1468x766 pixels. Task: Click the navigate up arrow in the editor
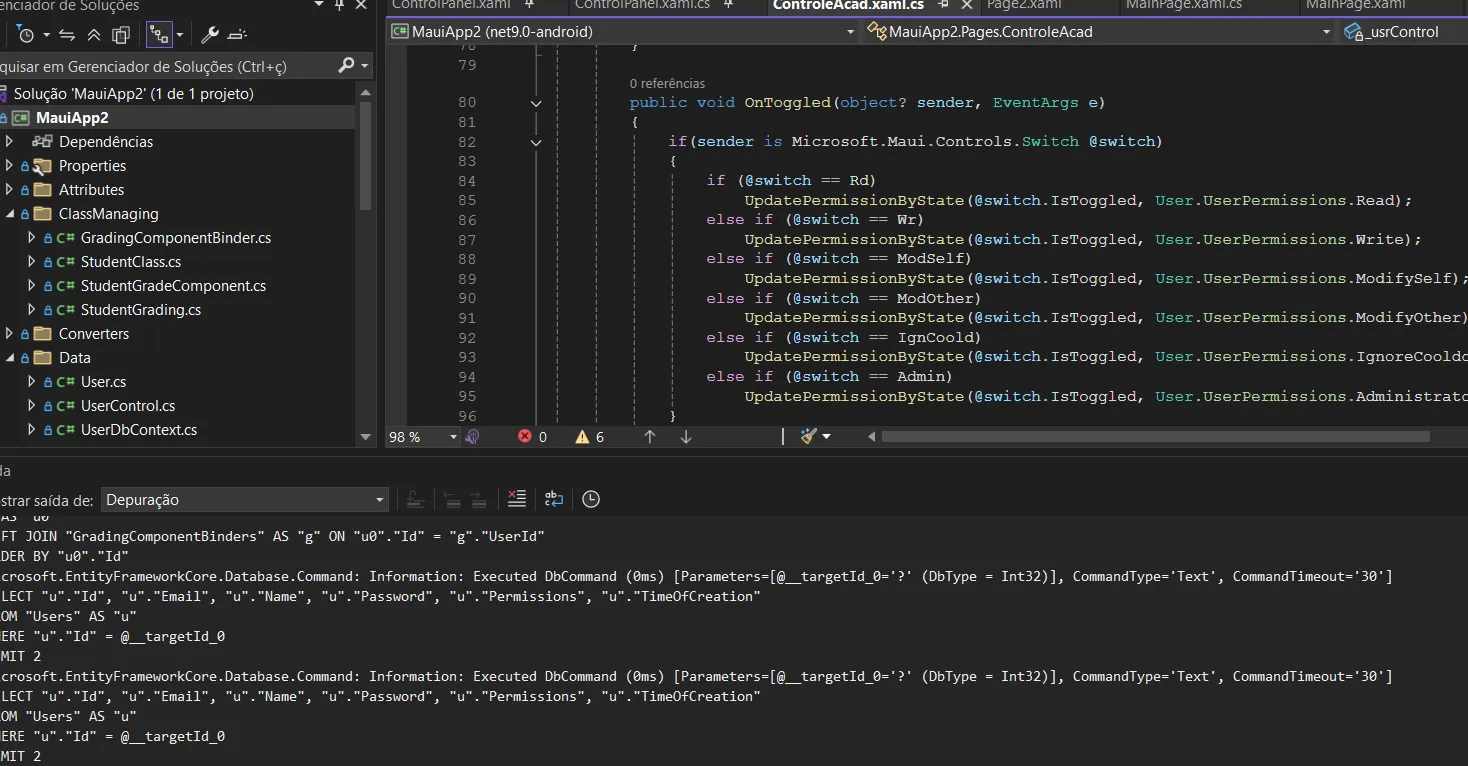[648, 436]
